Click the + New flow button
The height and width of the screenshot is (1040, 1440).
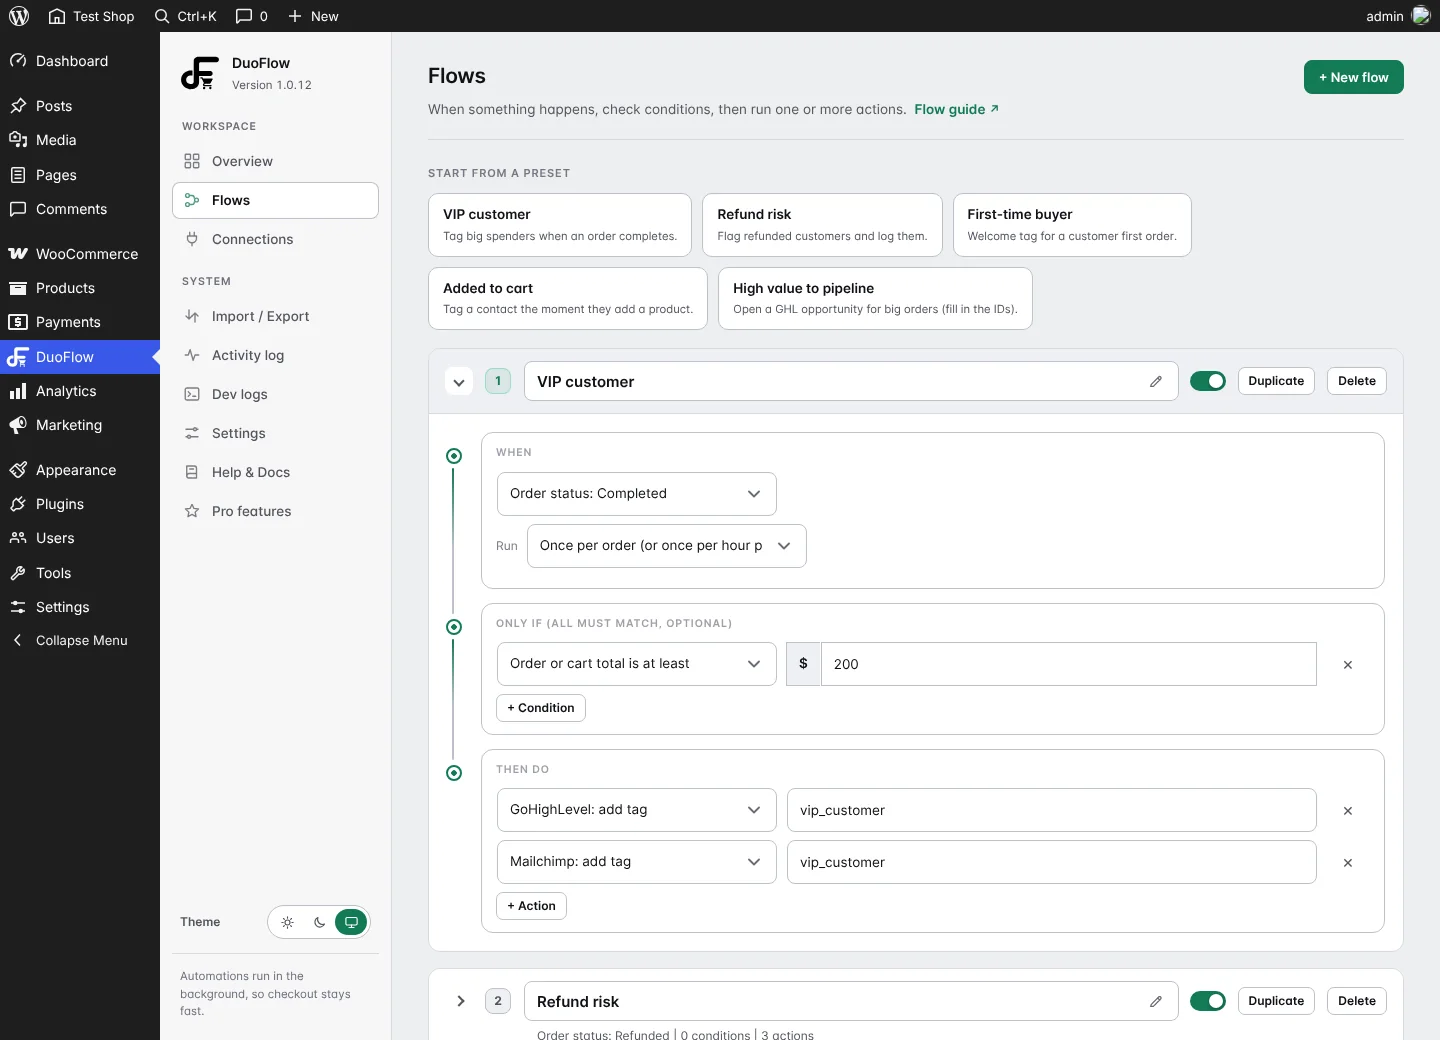click(1354, 77)
